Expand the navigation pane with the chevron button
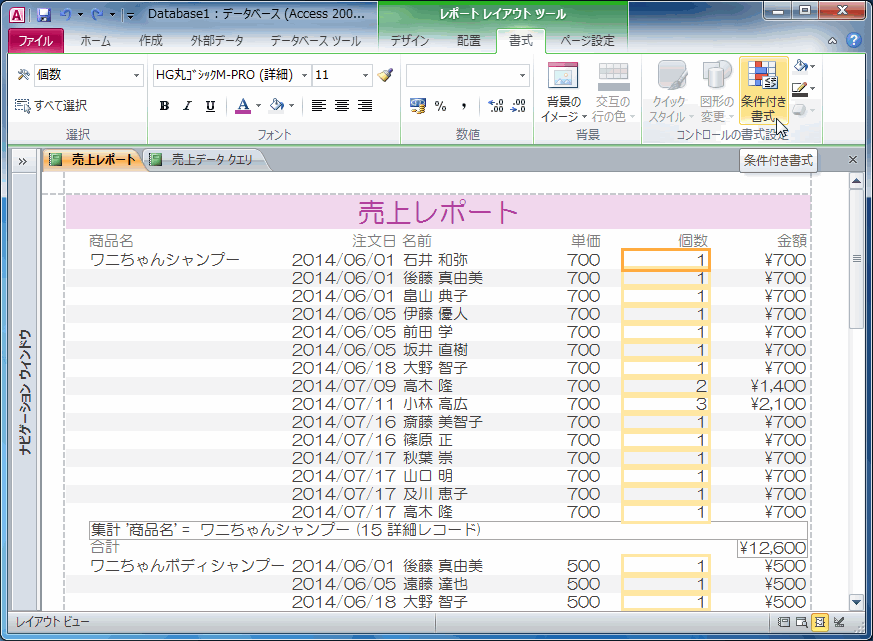Image resolution: width=873 pixels, height=641 pixels. click(x=21, y=160)
